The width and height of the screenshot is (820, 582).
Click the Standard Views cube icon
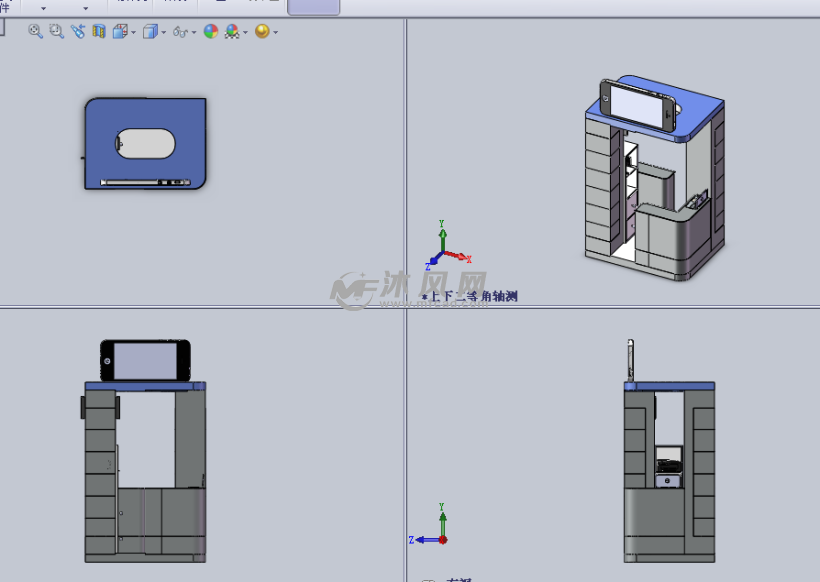point(118,31)
